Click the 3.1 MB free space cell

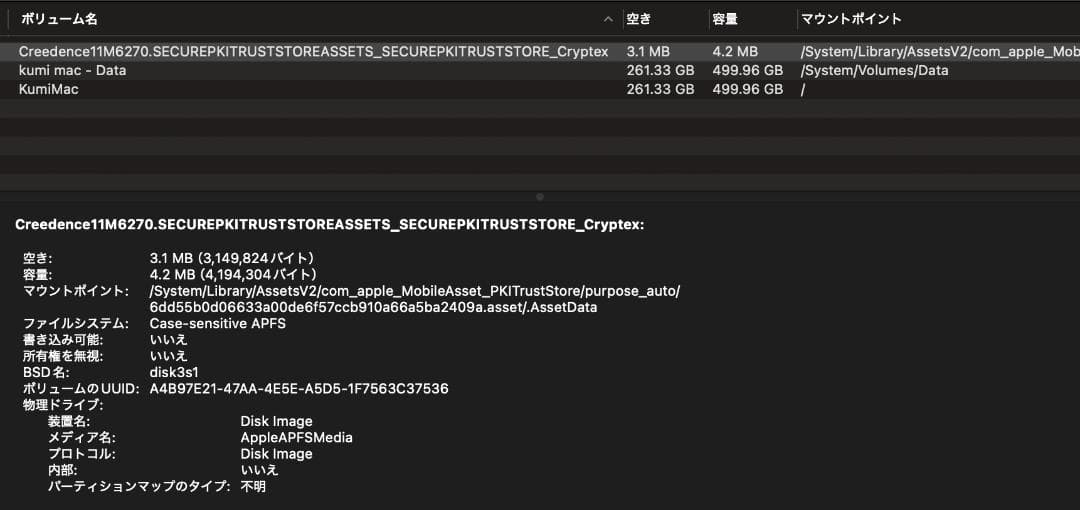pos(649,52)
